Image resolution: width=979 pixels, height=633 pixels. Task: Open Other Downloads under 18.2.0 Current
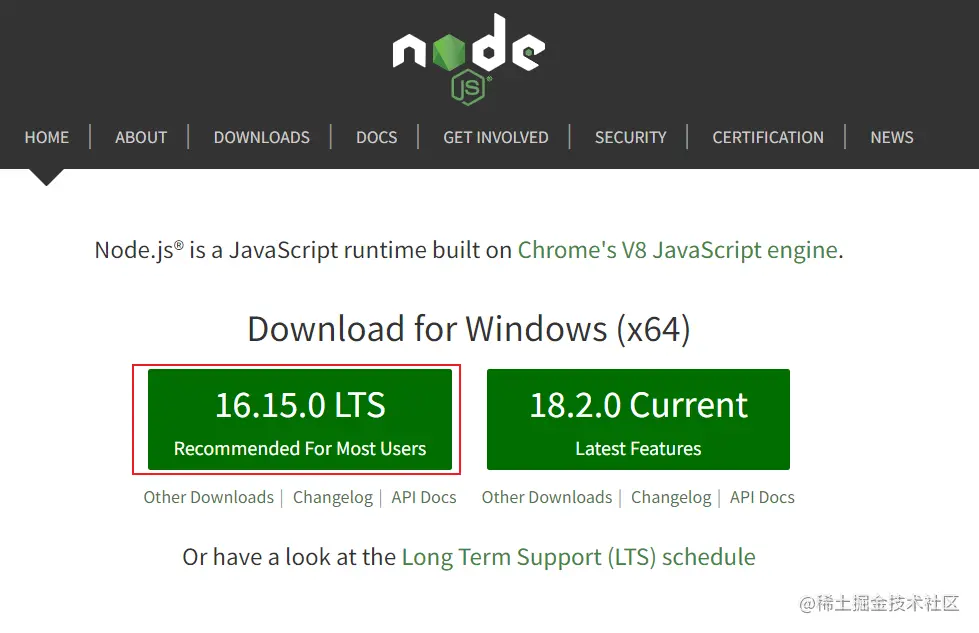(547, 498)
